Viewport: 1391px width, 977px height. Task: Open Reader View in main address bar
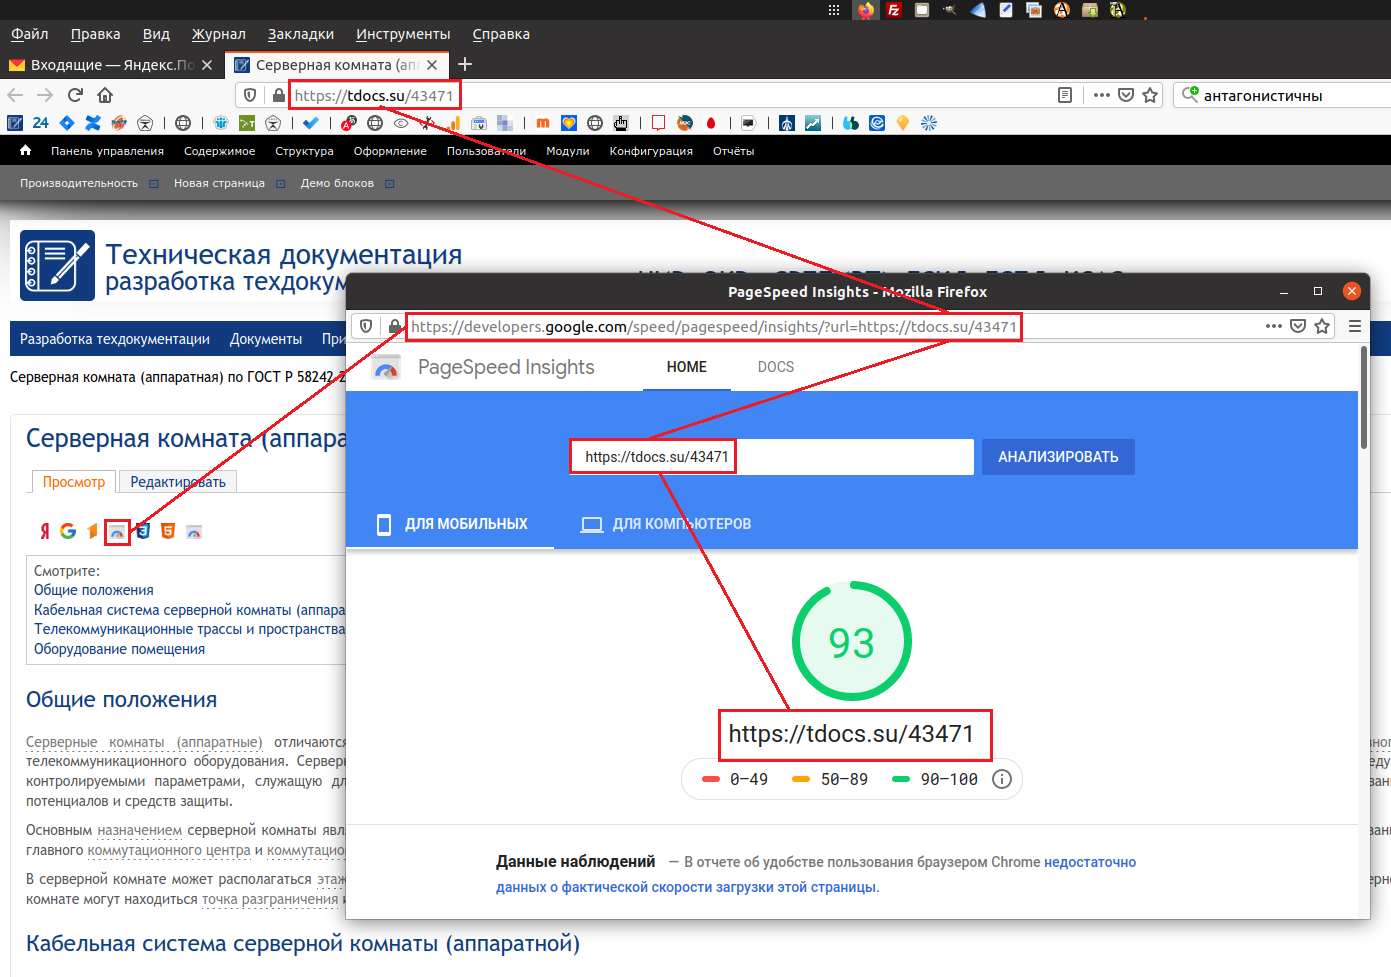[1065, 95]
